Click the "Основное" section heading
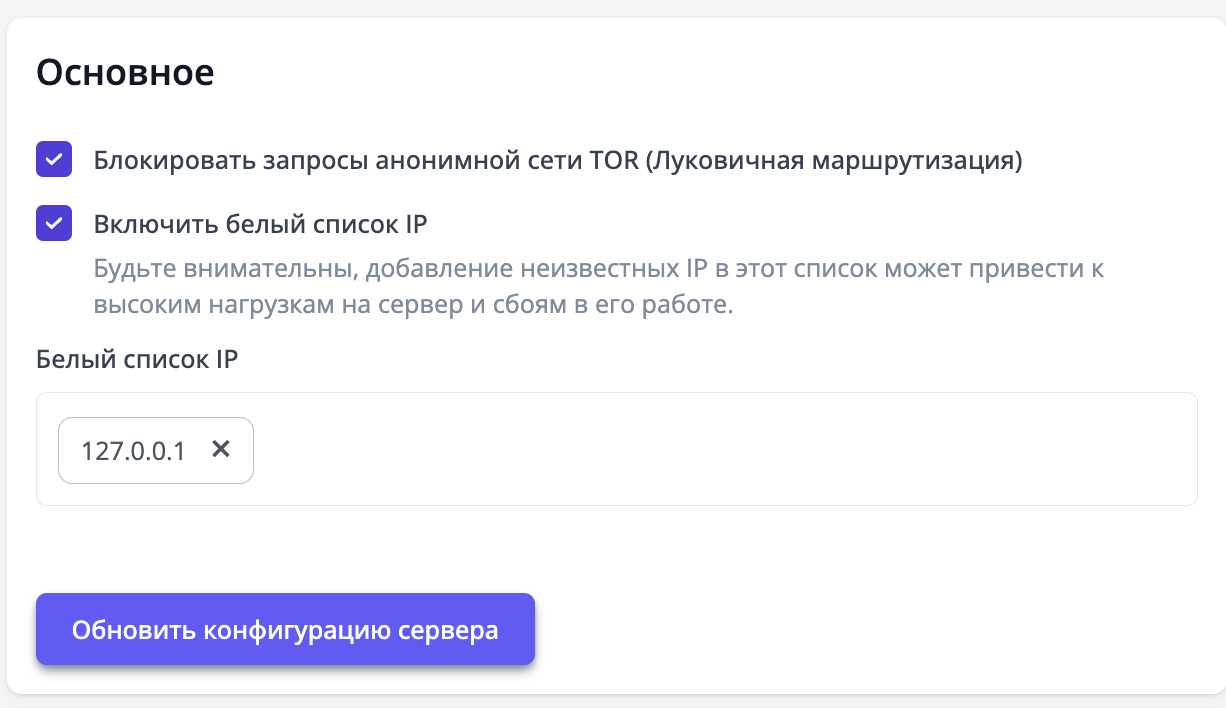Screen dimensions: 1226x708 [125, 73]
